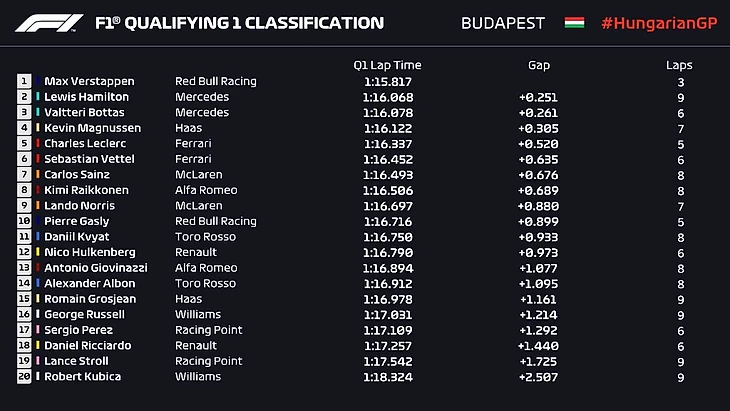This screenshot has height=411, width=730.
Task: Click the Qualifying 1 Classification title
Action: click(239, 23)
